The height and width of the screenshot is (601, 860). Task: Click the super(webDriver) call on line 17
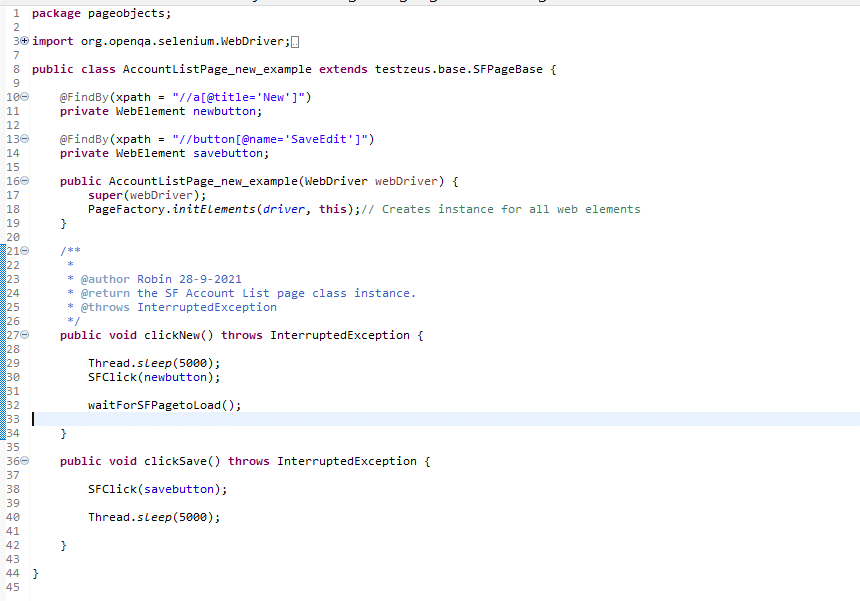click(147, 195)
